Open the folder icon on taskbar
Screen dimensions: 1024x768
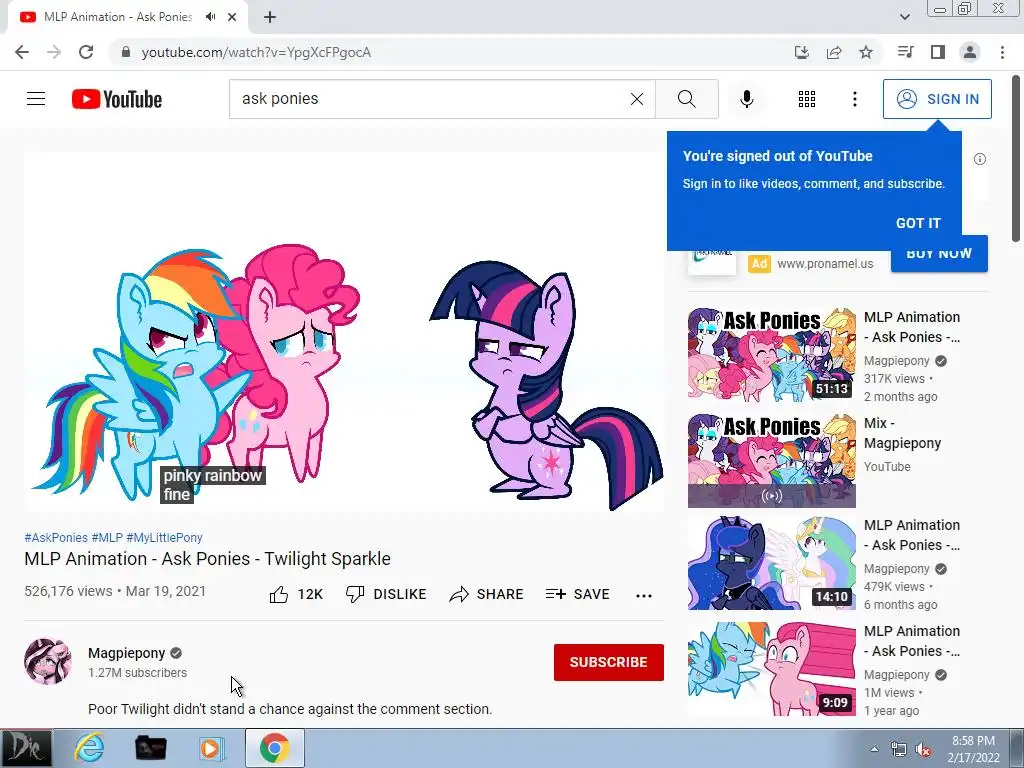(x=150, y=748)
